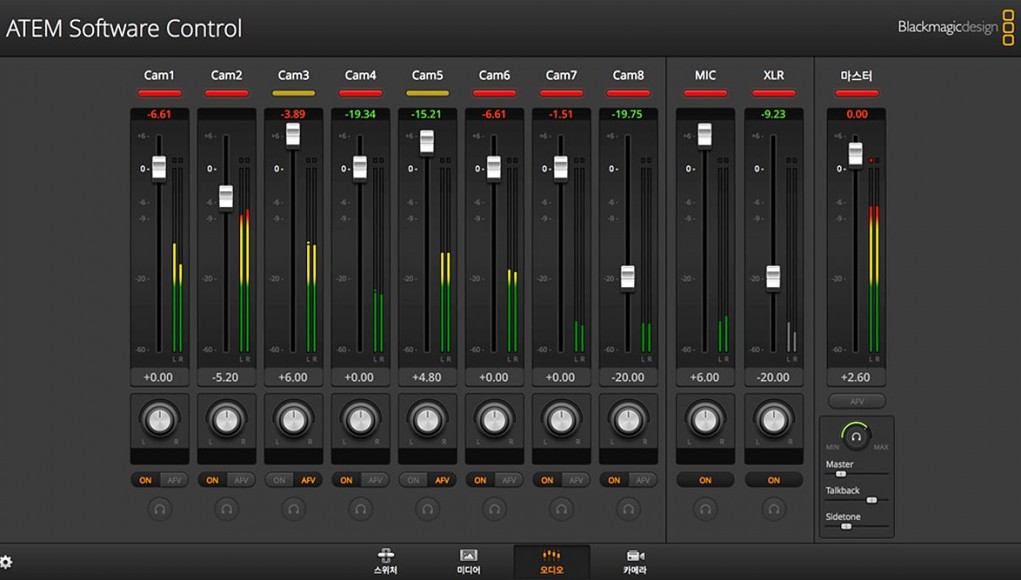Screen dimensions: 1021x580
Task: Edit Cam3 gain value +6.00
Action: [293, 377]
